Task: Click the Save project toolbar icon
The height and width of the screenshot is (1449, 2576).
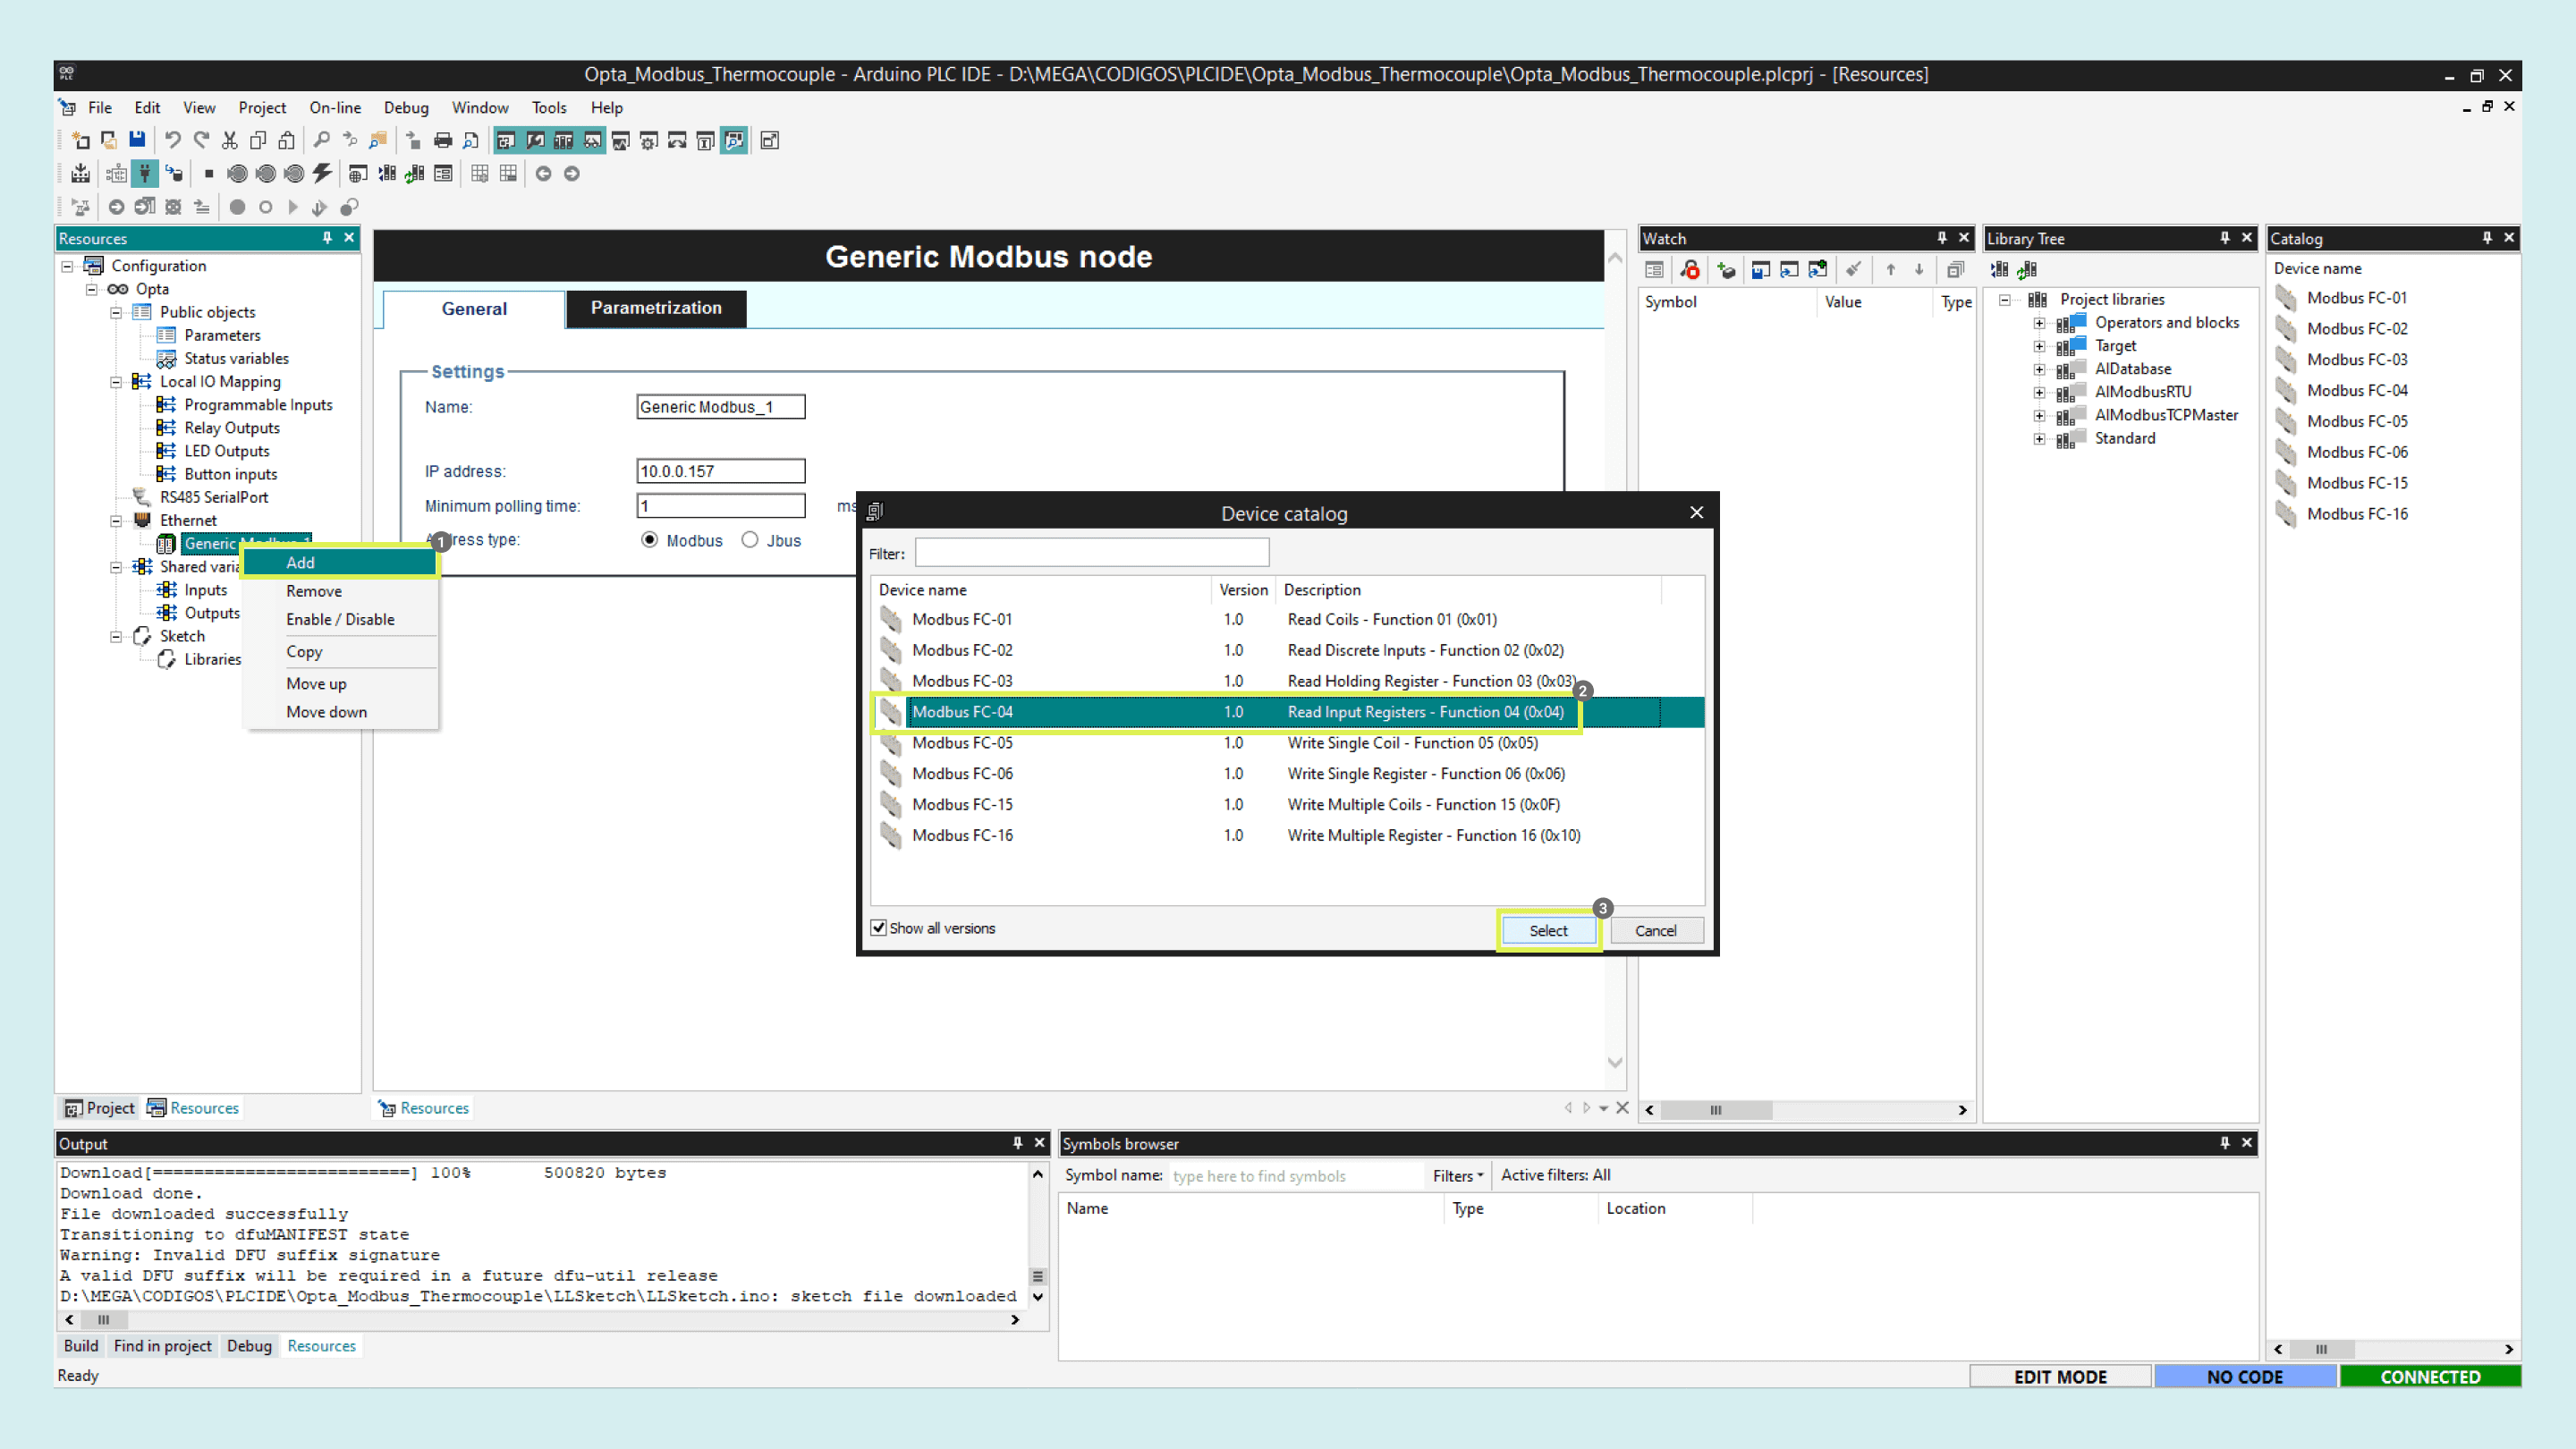Action: click(x=137, y=140)
